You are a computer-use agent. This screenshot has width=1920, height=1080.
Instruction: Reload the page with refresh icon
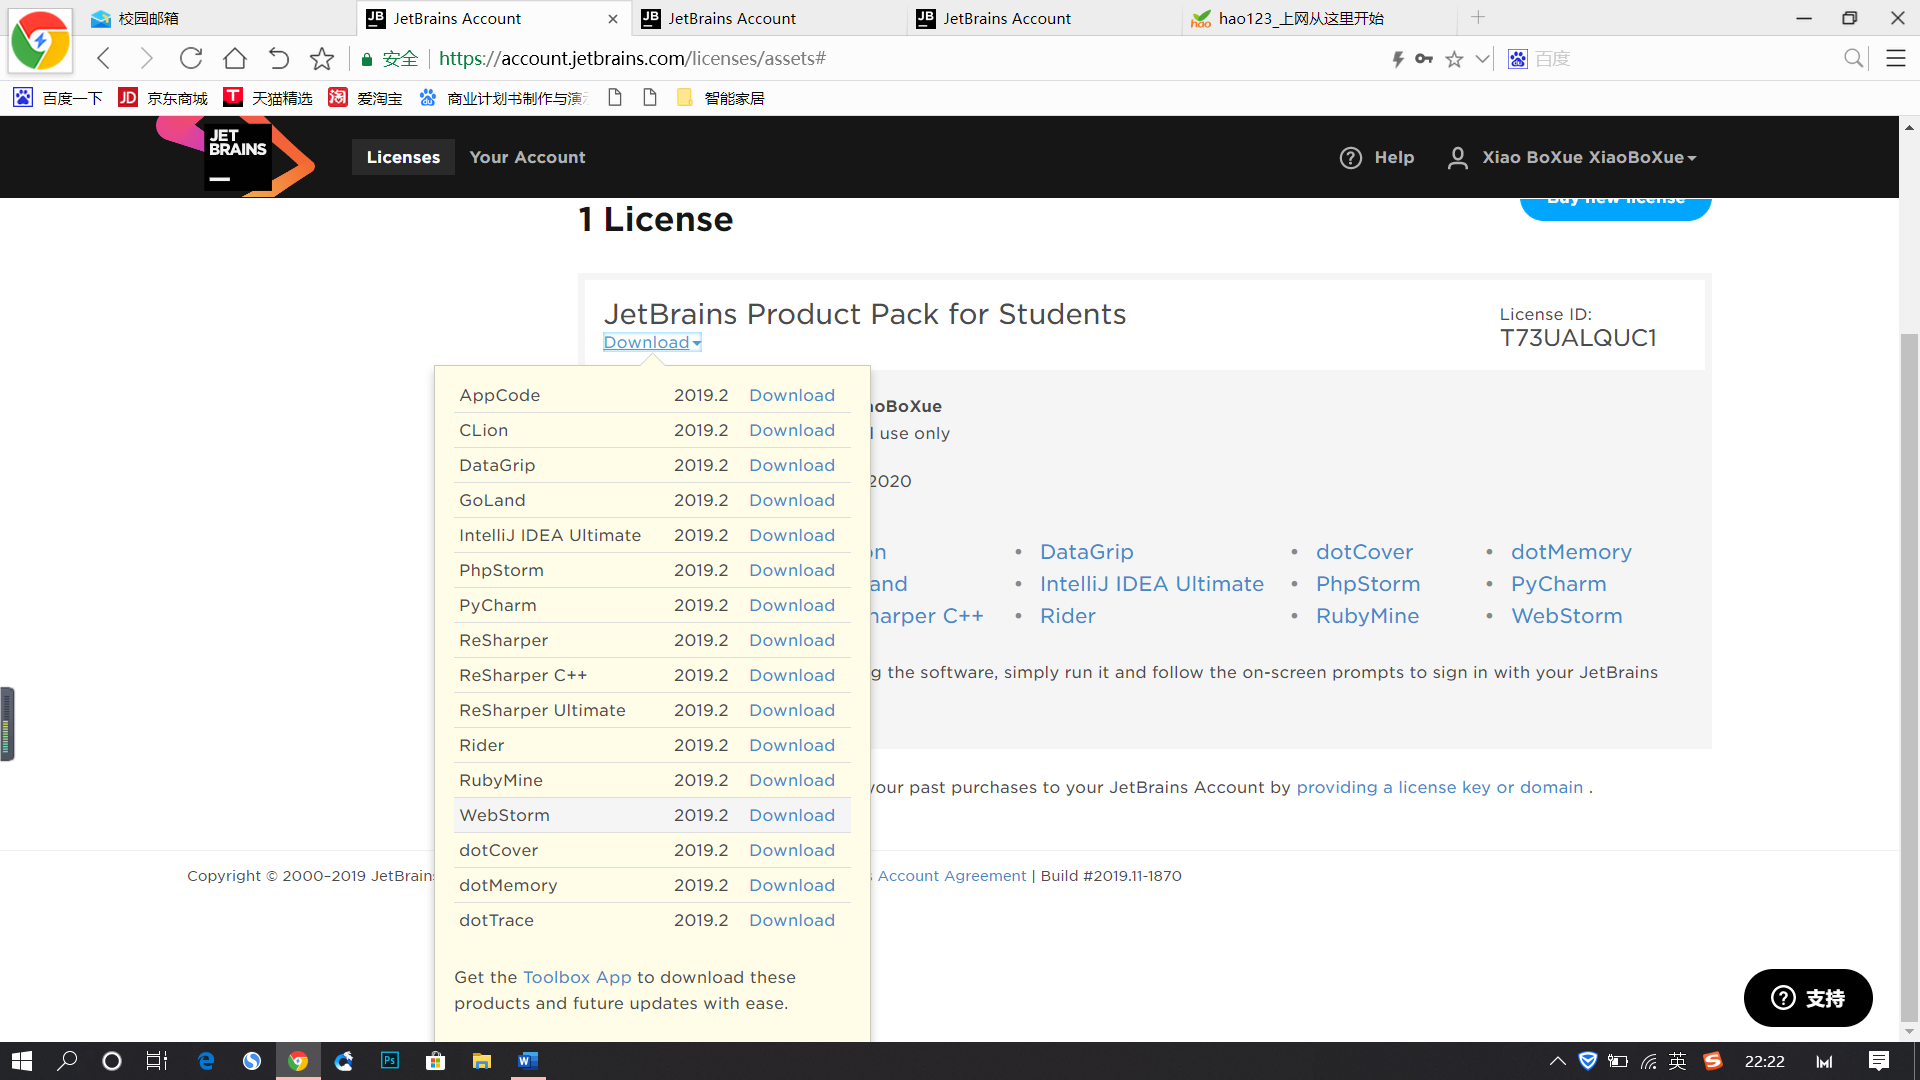[190, 58]
